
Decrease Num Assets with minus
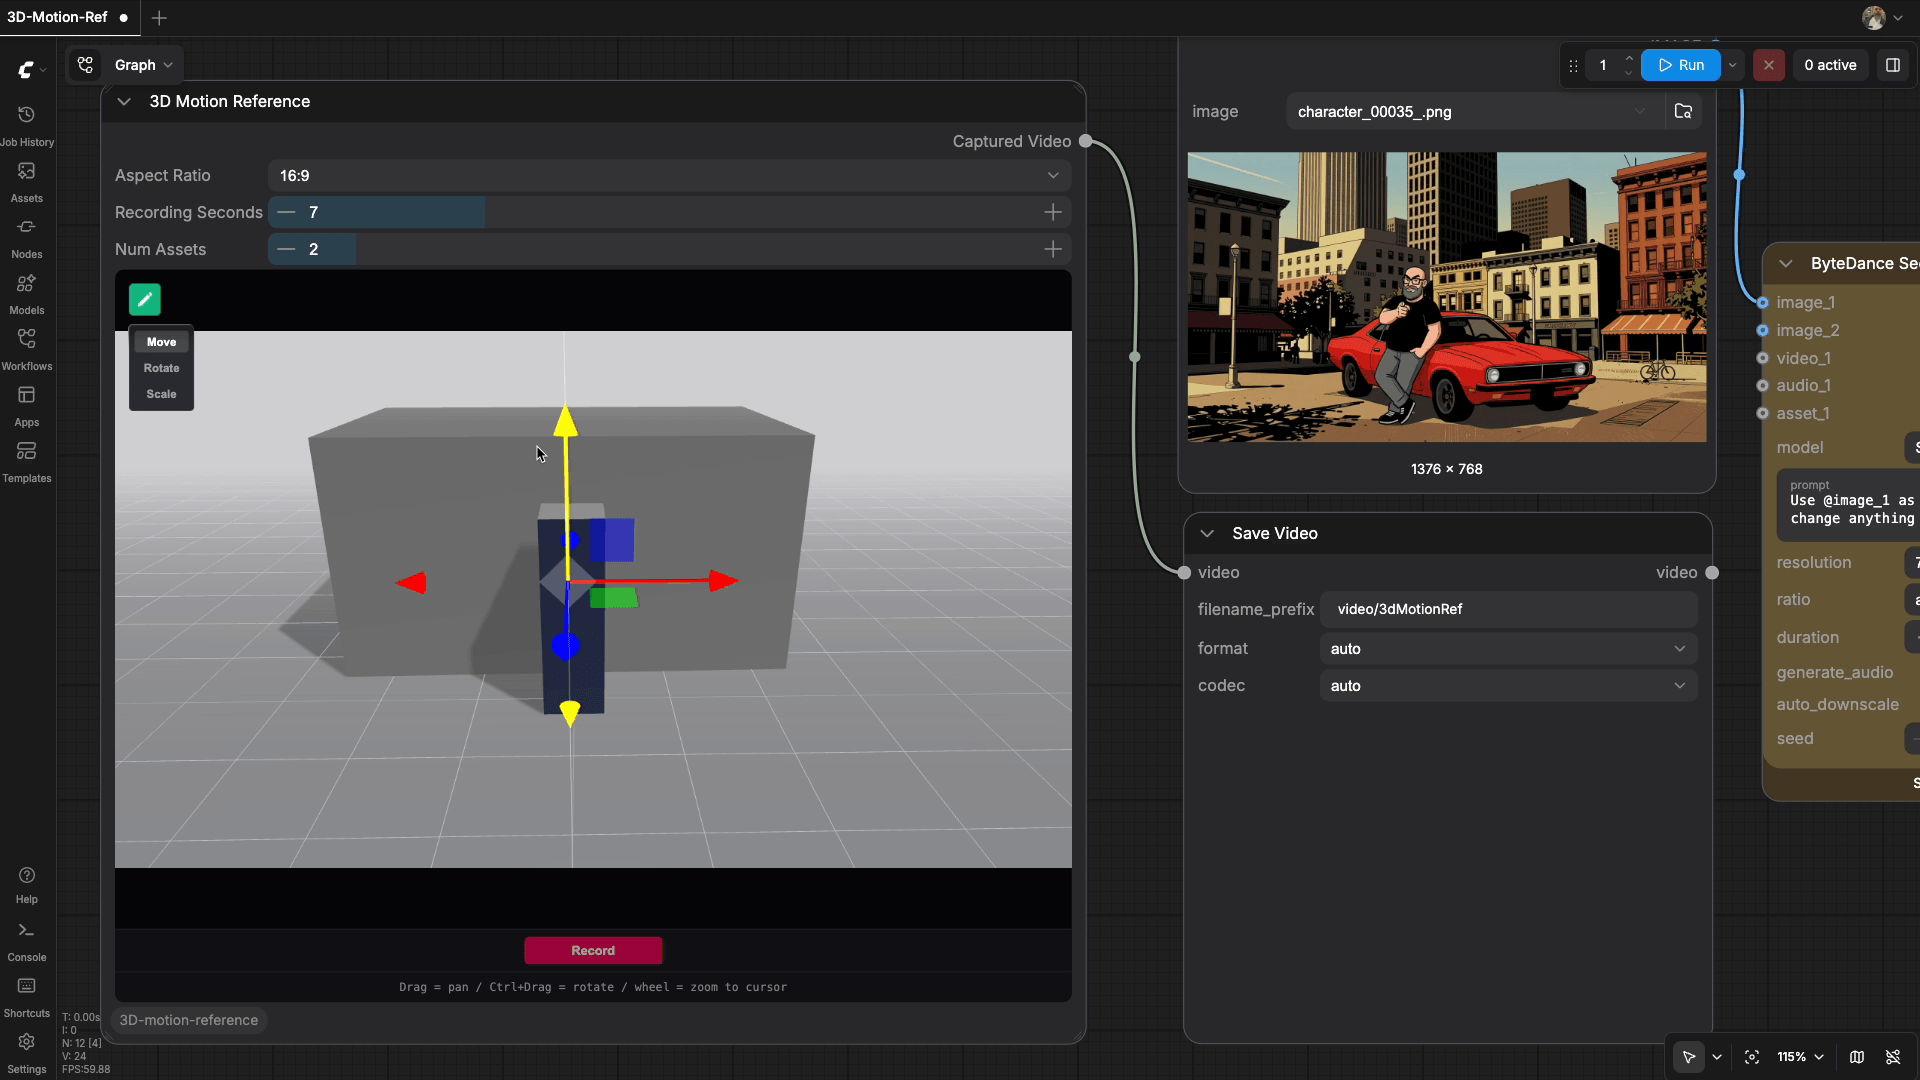(x=286, y=249)
